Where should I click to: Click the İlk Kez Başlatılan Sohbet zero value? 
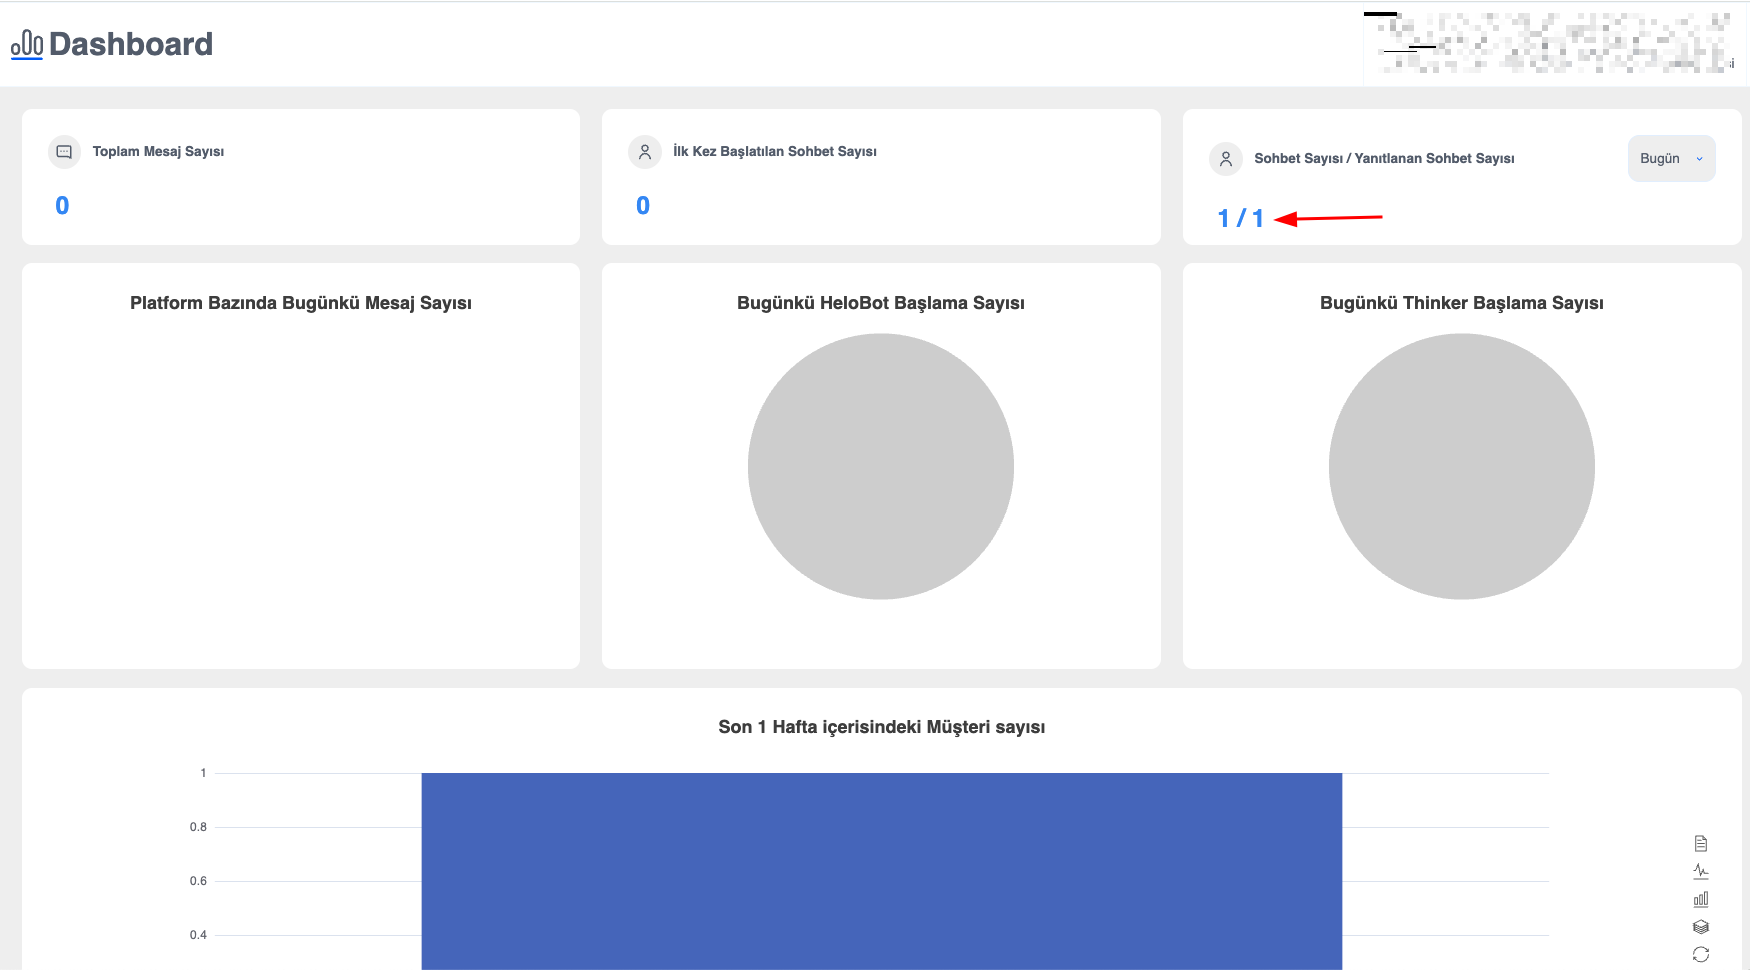tap(643, 206)
